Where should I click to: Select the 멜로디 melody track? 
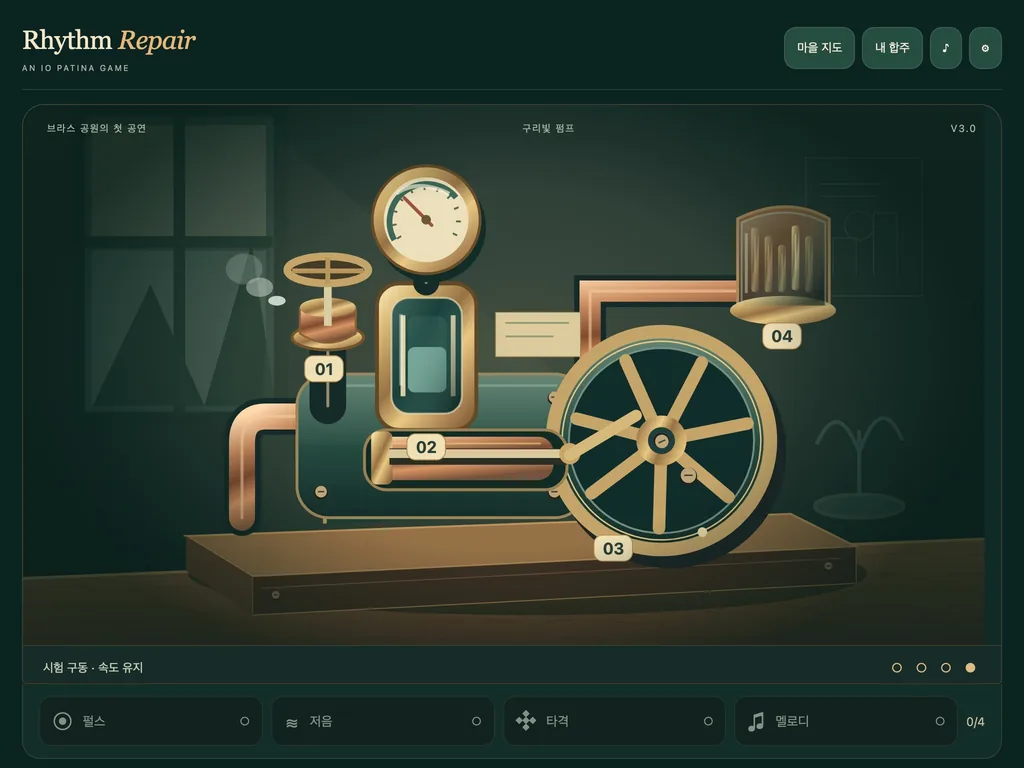[846, 721]
